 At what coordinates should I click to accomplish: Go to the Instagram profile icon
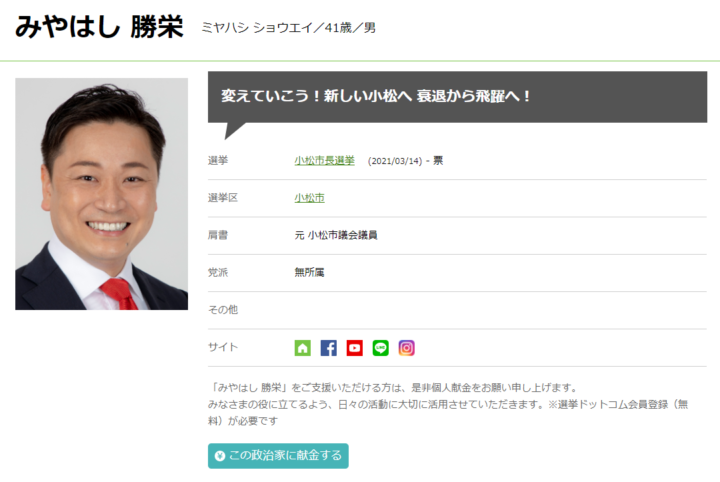pyautogui.click(x=407, y=348)
